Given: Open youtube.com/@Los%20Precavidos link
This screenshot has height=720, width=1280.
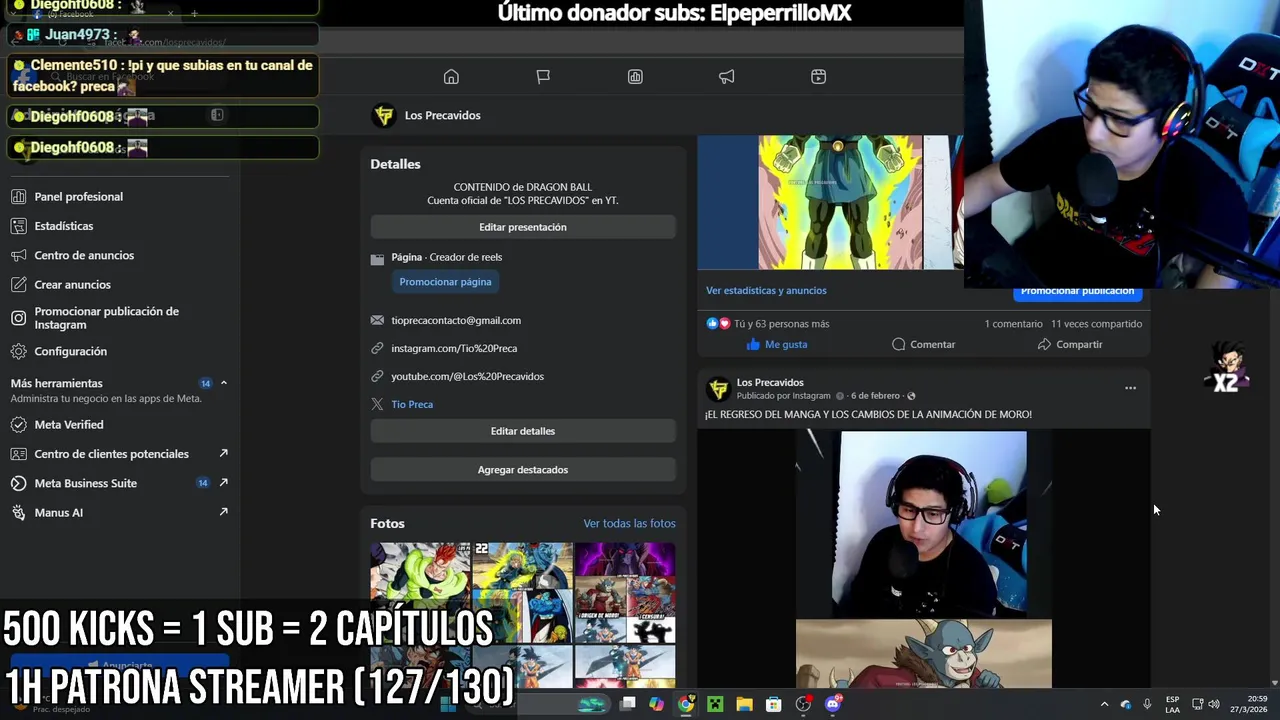Looking at the screenshot, I should click(467, 376).
